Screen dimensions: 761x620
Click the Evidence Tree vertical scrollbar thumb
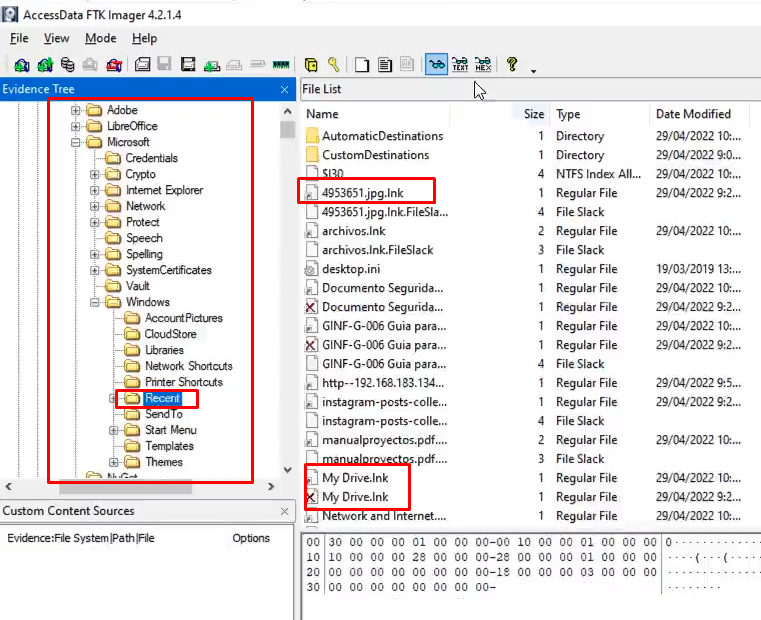coord(287,130)
